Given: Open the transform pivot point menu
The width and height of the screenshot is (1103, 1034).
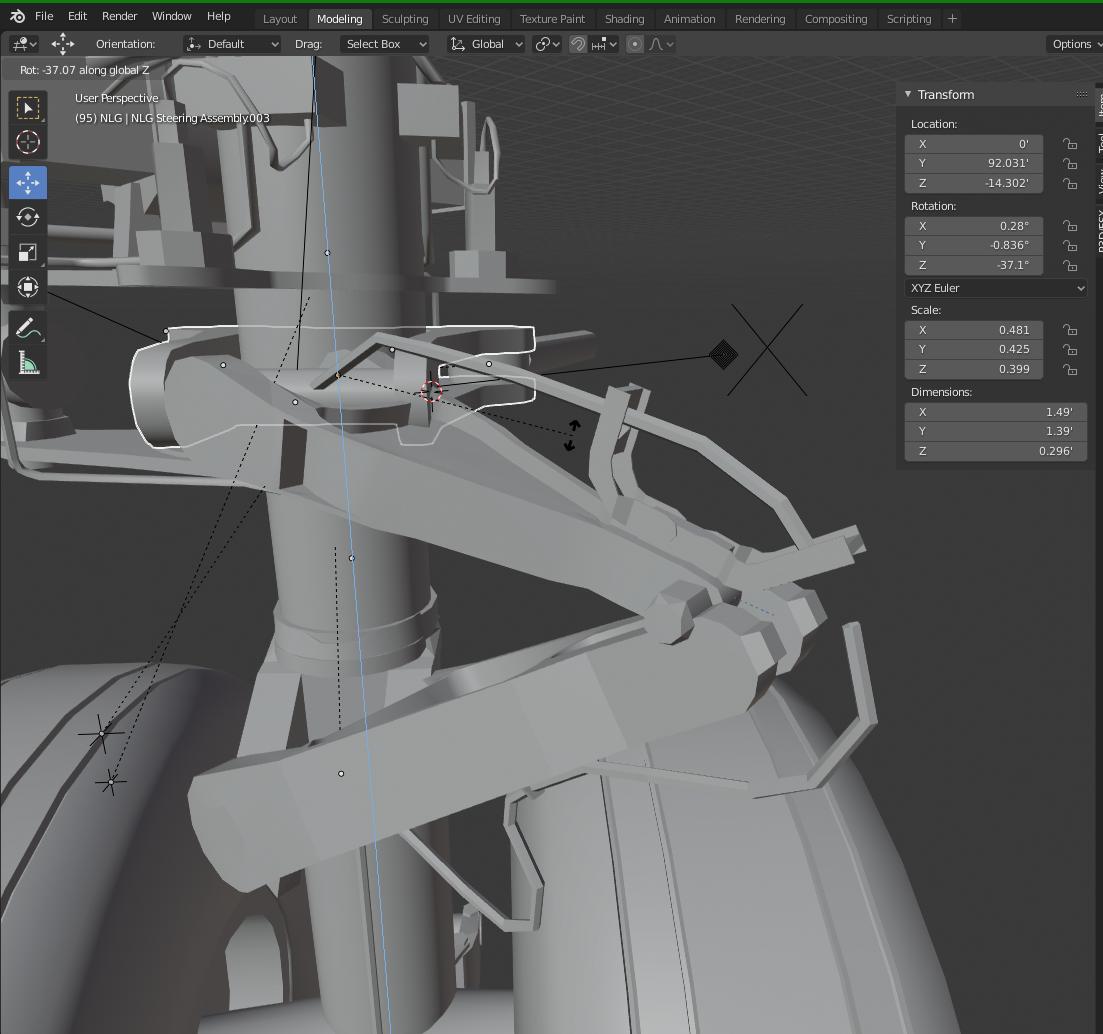Looking at the screenshot, I should pyautogui.click(x=547, y=44).
